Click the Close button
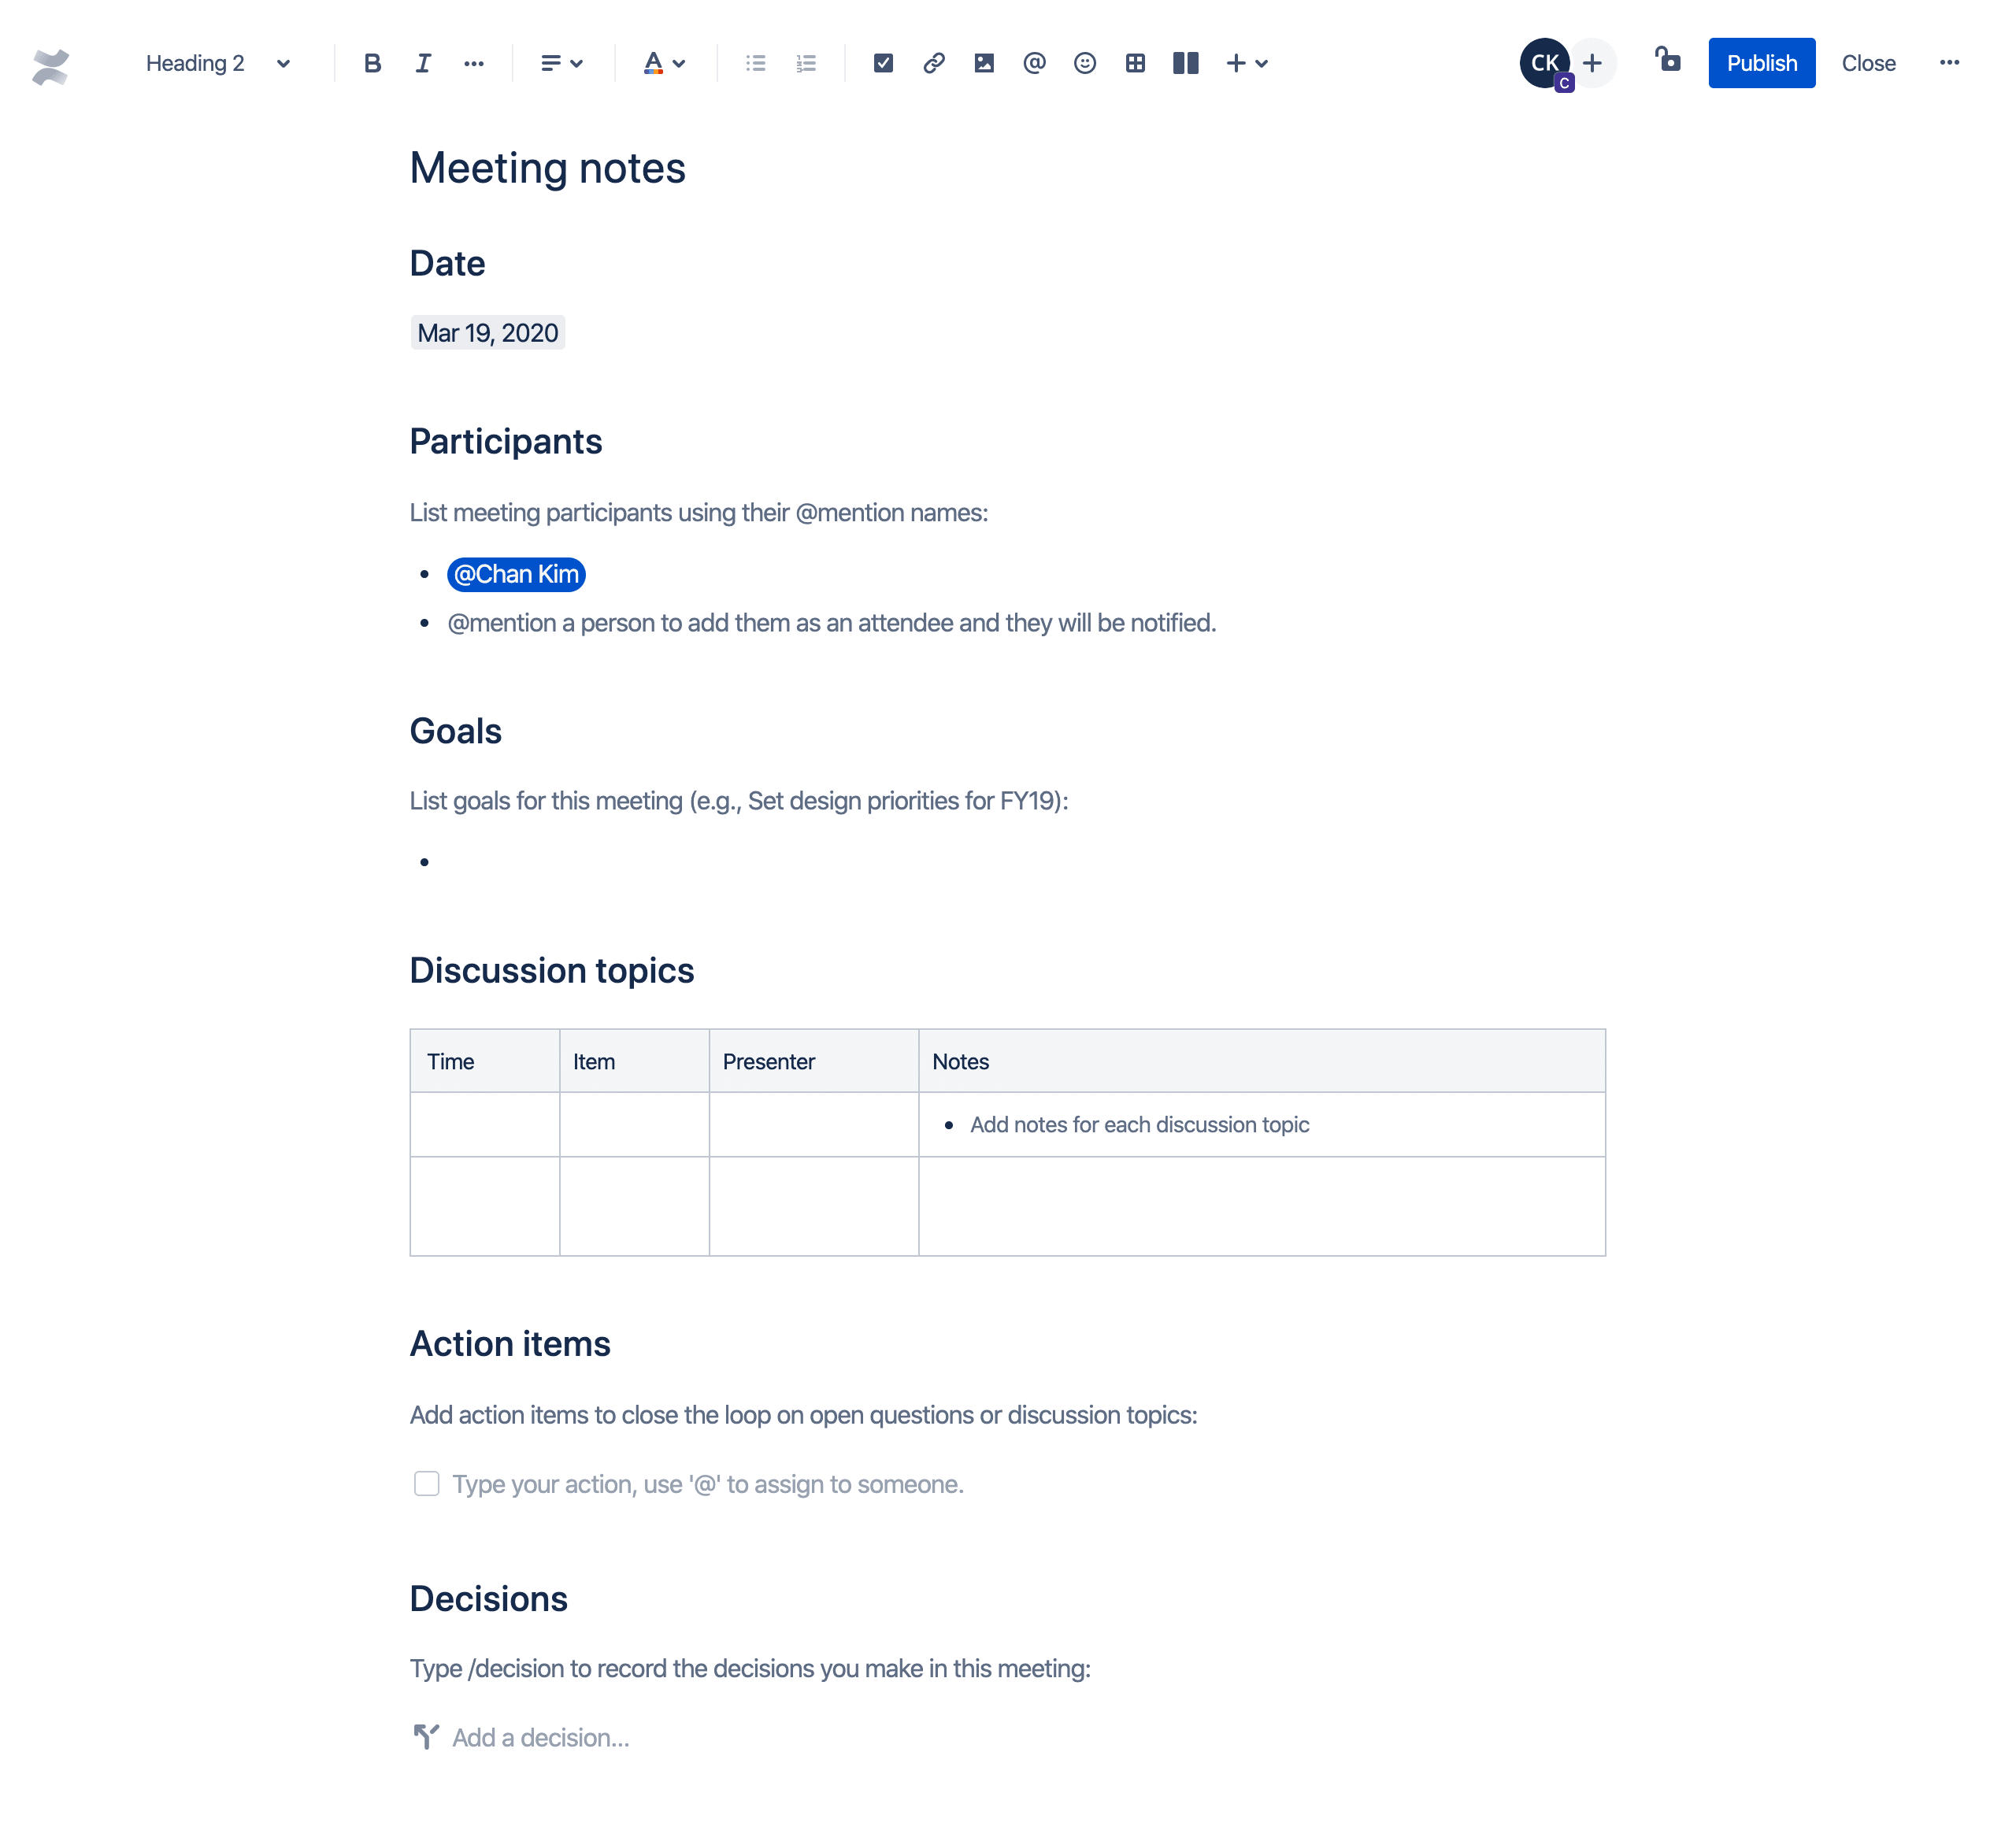 [1869, 63]
